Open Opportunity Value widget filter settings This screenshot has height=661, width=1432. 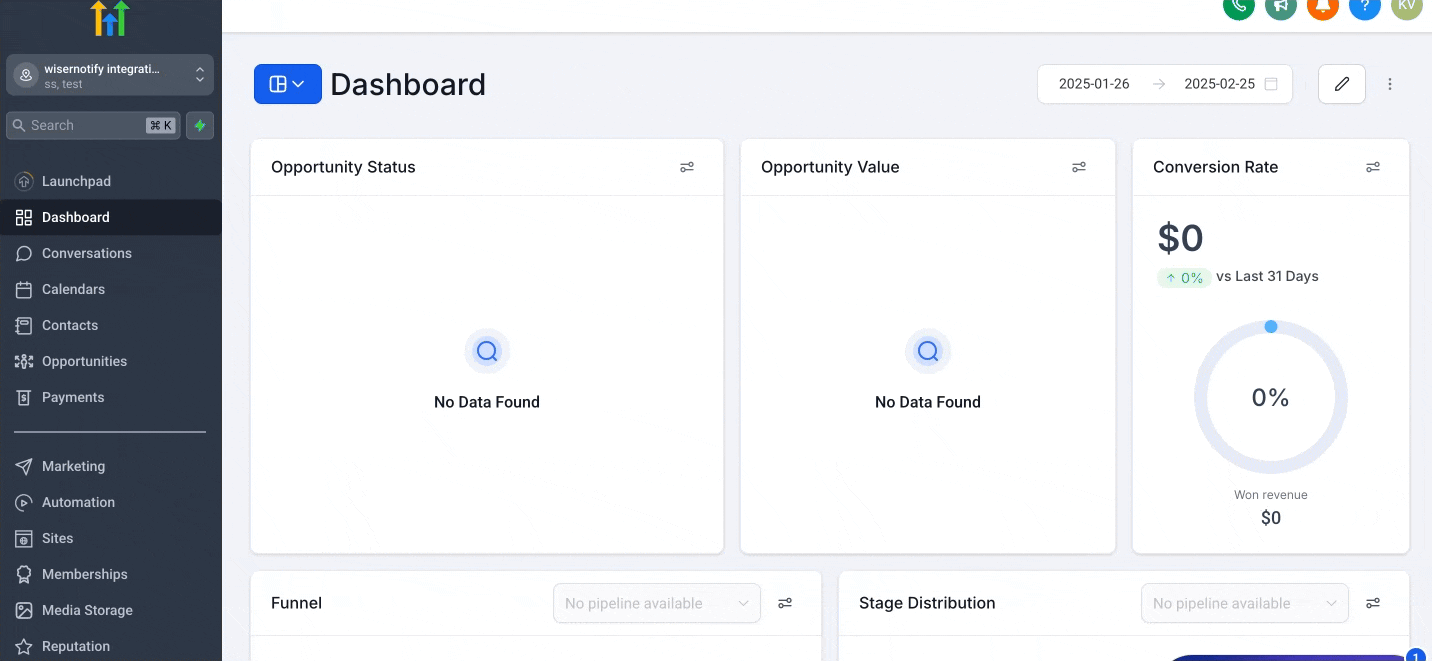1079,167
